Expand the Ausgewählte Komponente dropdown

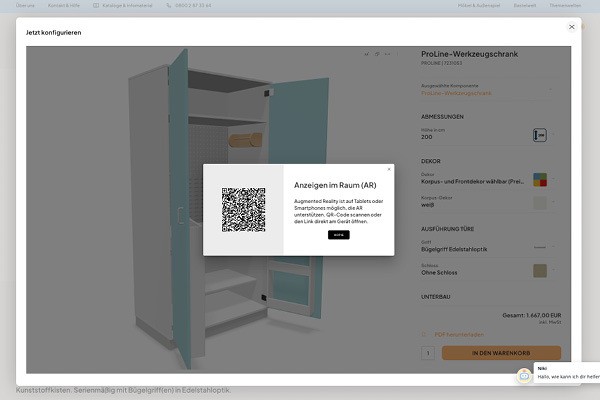coord(551,90)
